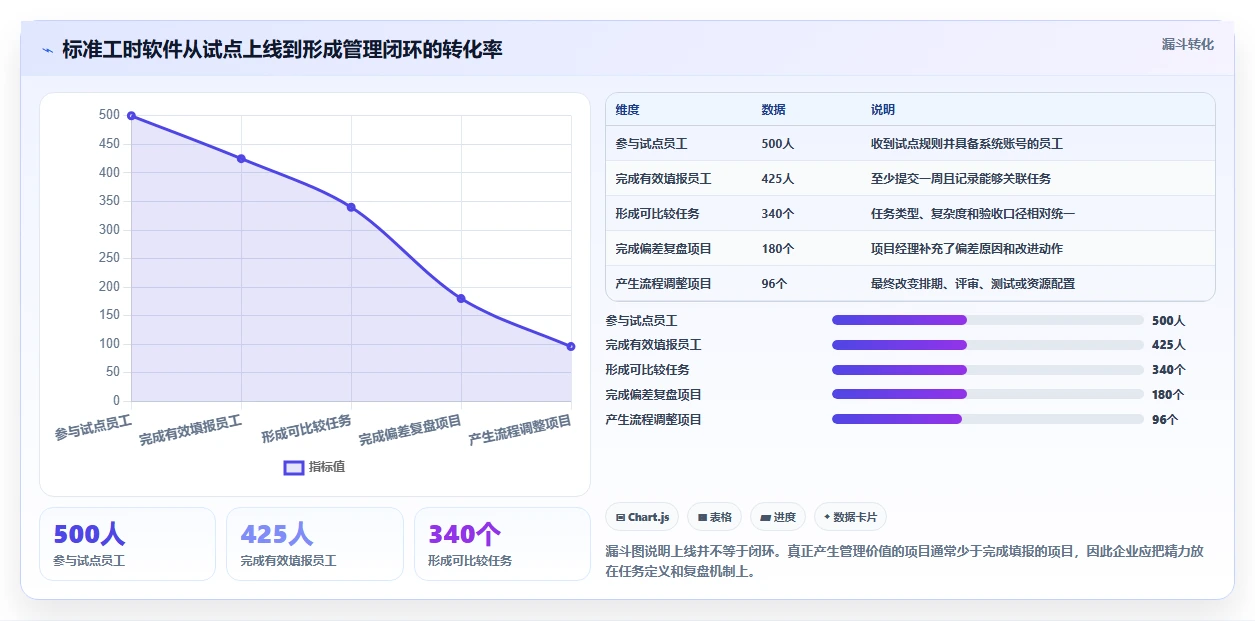
Task: Select table cell 参与试点员工
Action: (652, 144)
